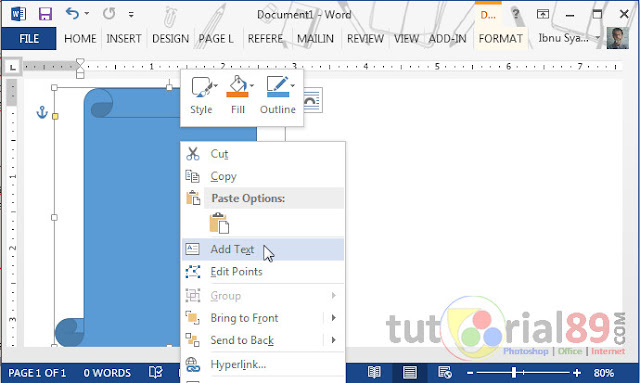Expand Send to Back submenu arrow
The height and width of the screenshot is (383, 640).
tap(333, 340)
